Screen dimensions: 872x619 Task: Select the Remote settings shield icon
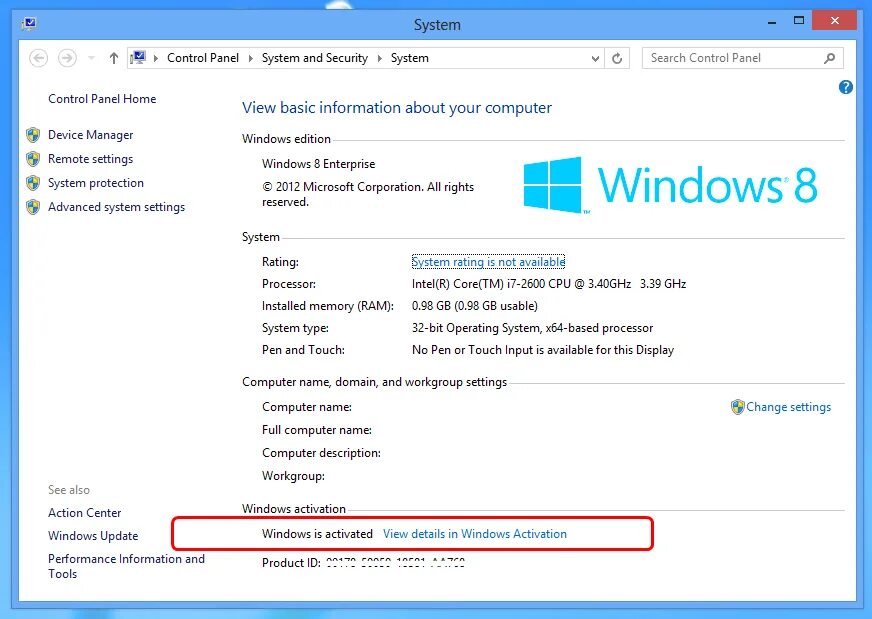(34, 158)
